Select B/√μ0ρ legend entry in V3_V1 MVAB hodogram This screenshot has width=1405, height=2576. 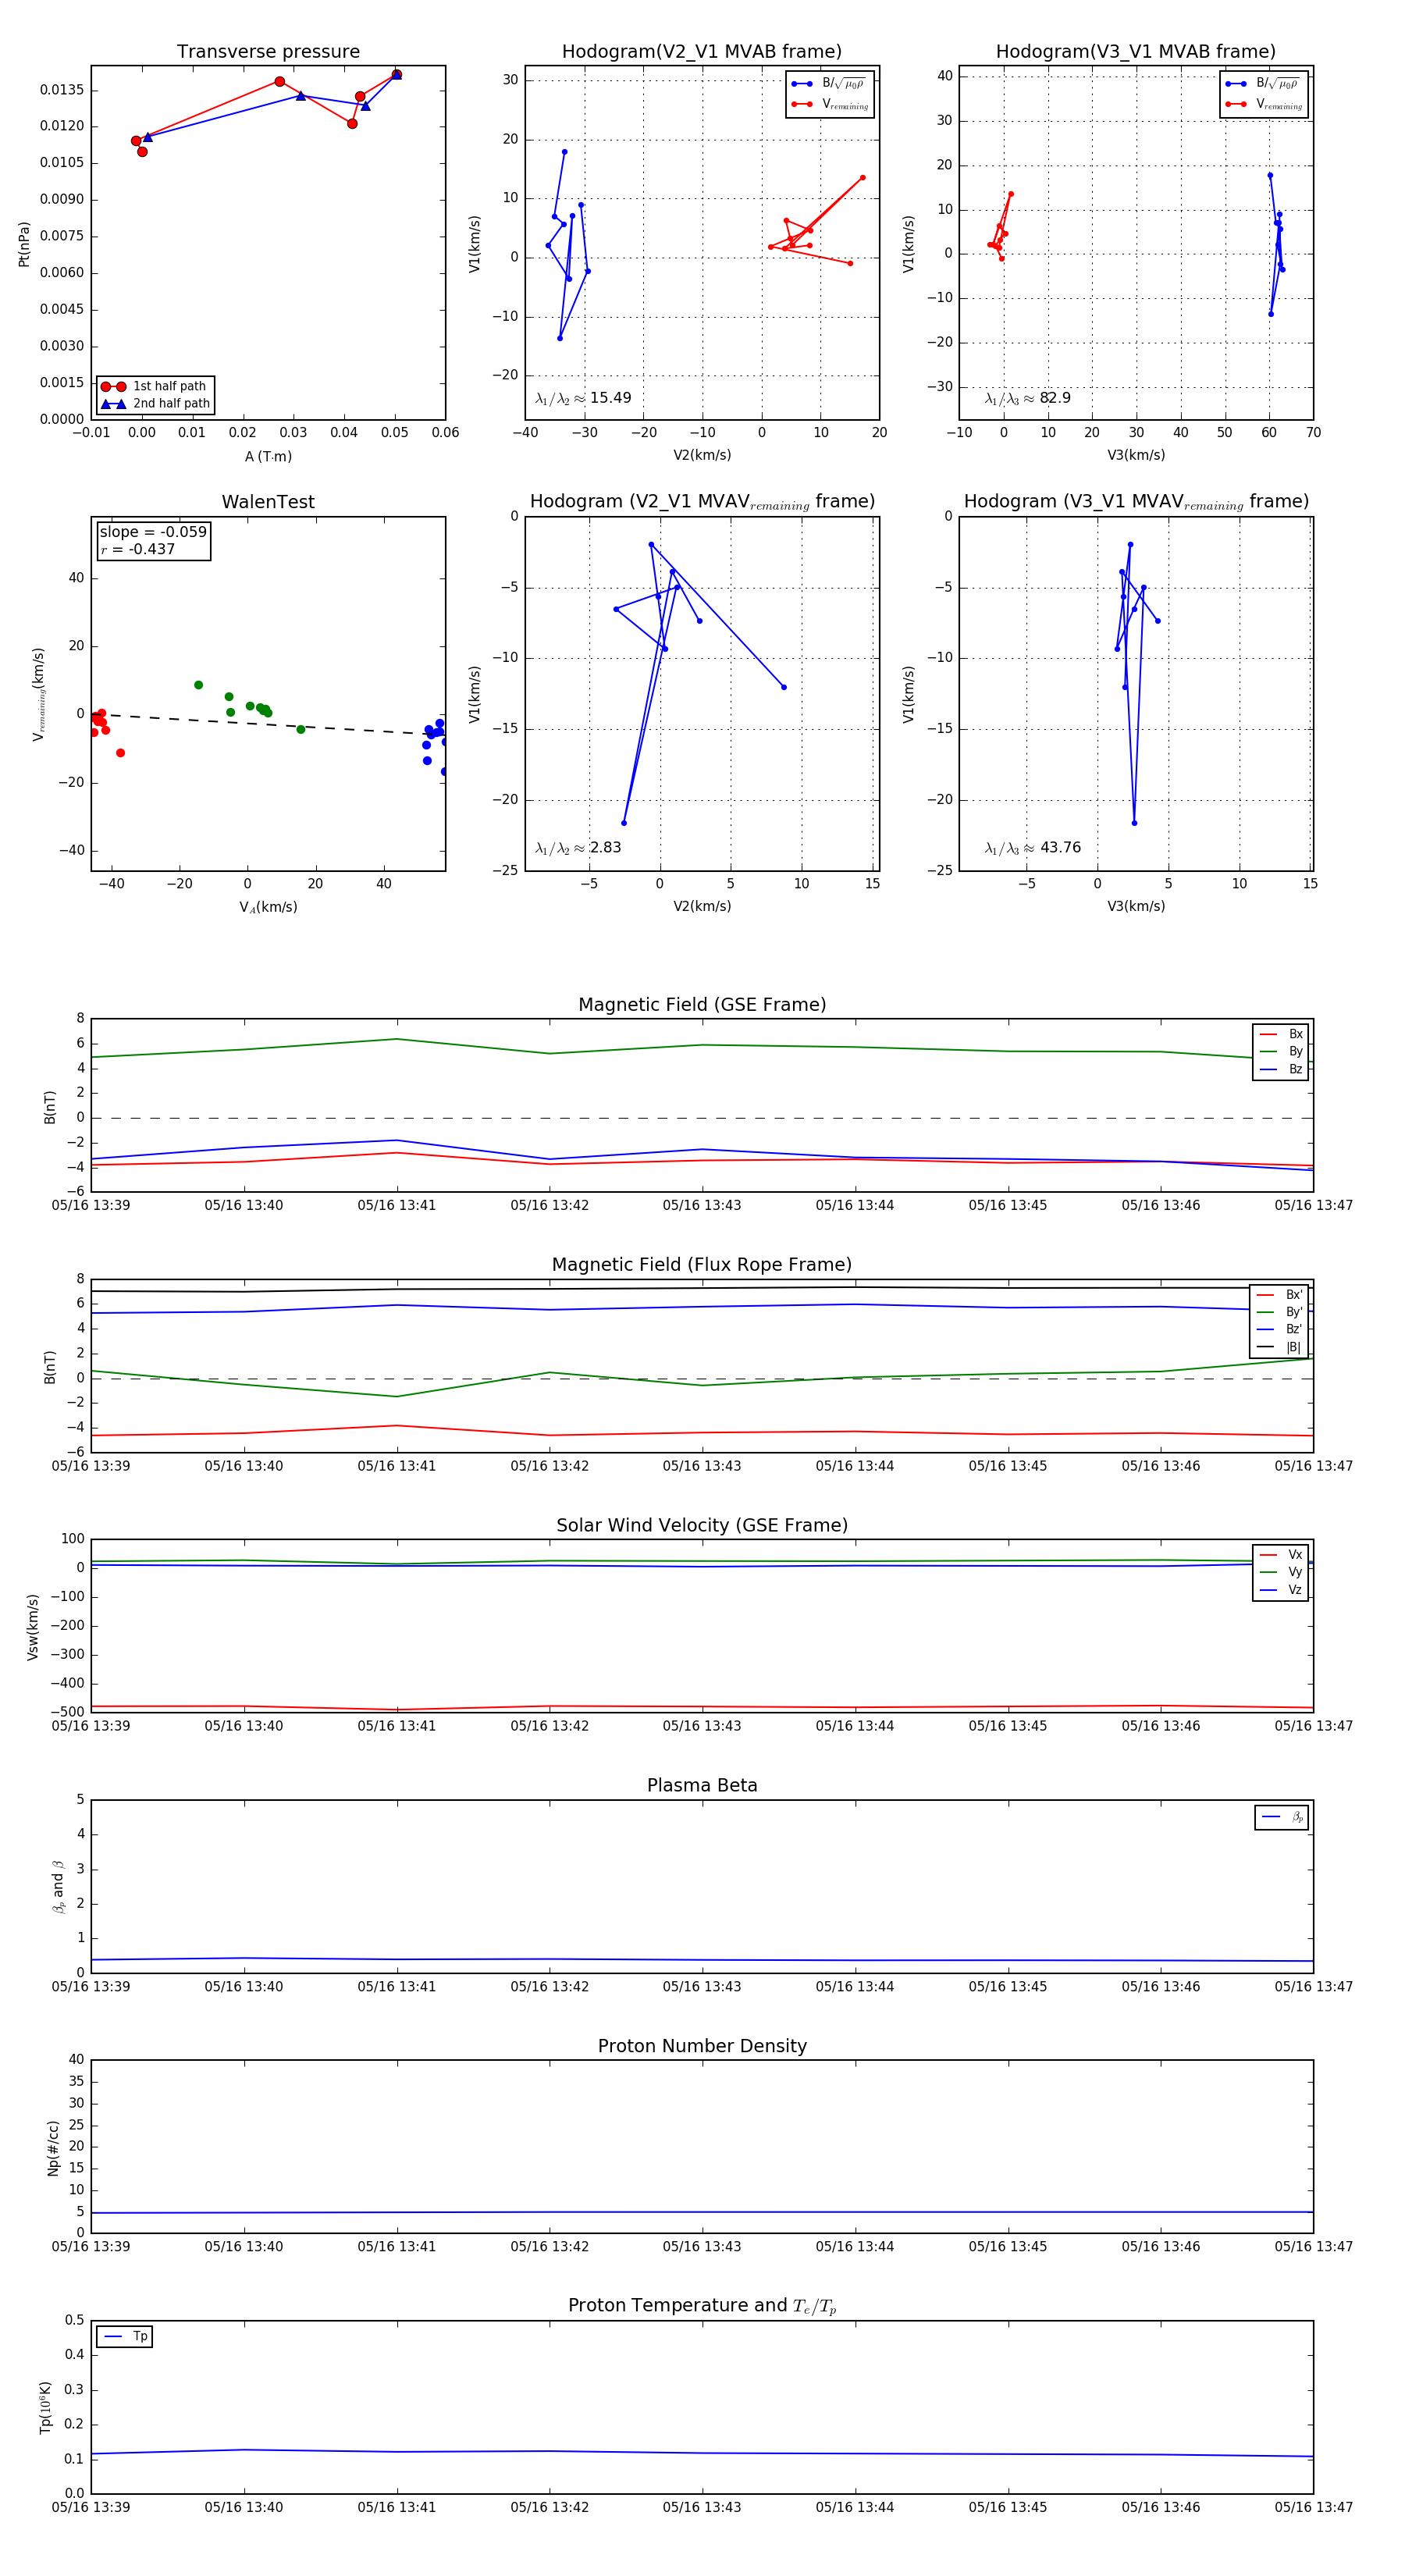click(1263, 84)
